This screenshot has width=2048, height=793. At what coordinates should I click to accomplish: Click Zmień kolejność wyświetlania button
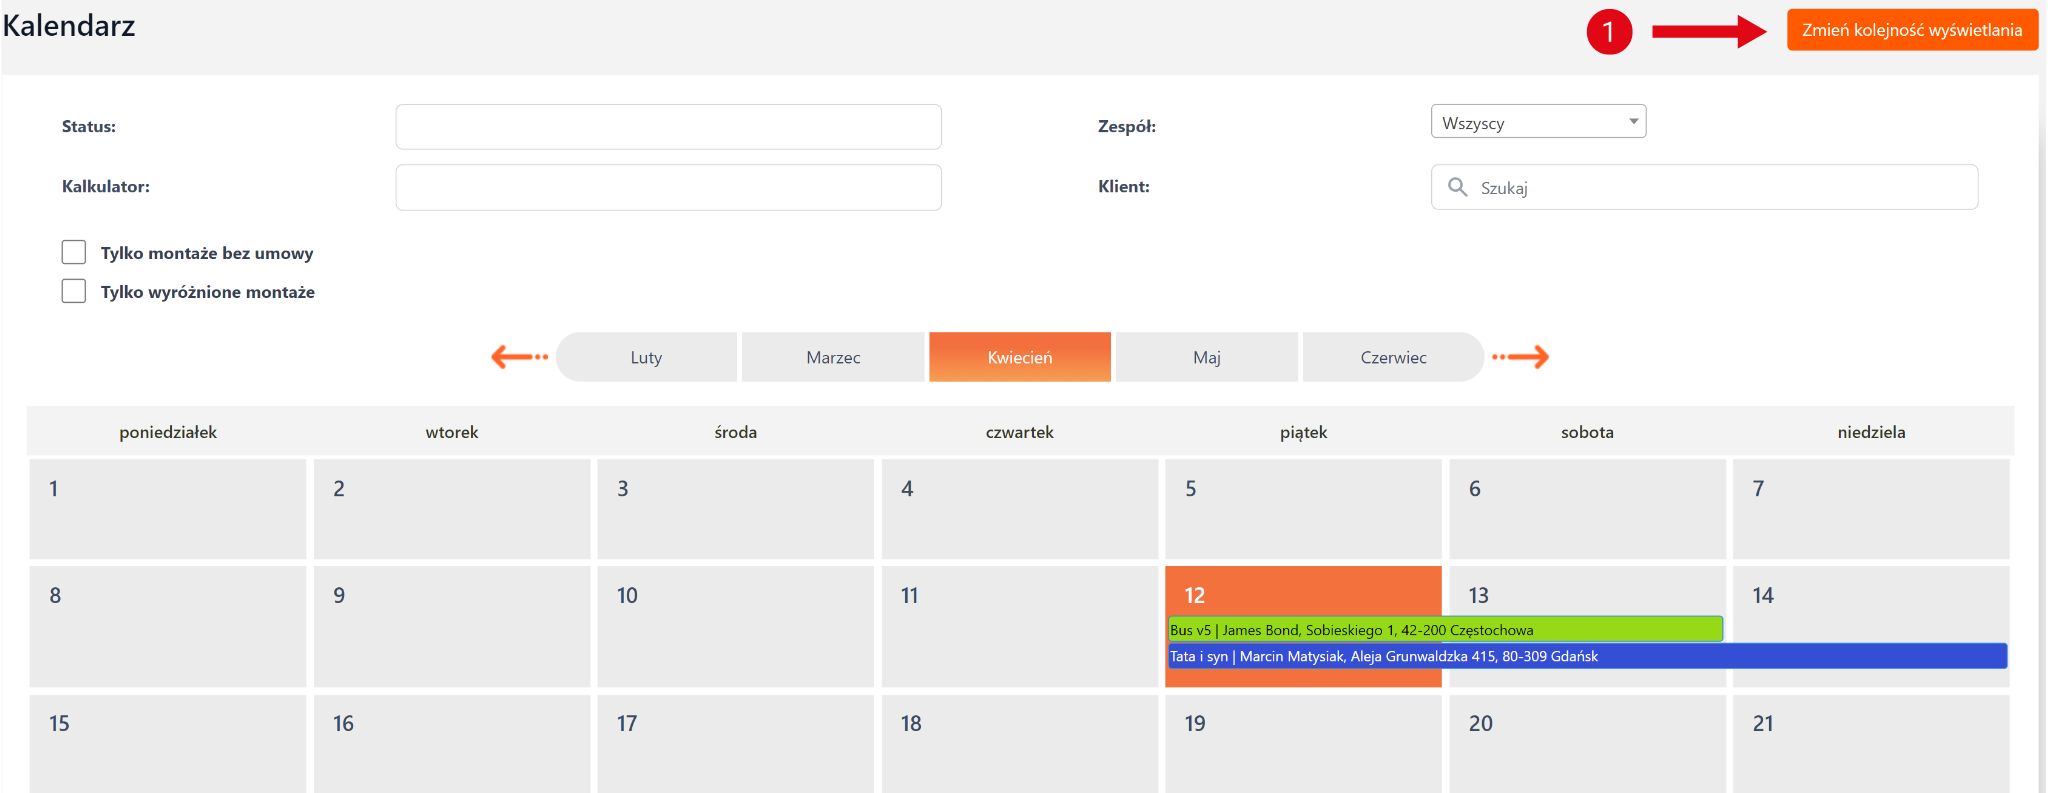point(1911,30)
